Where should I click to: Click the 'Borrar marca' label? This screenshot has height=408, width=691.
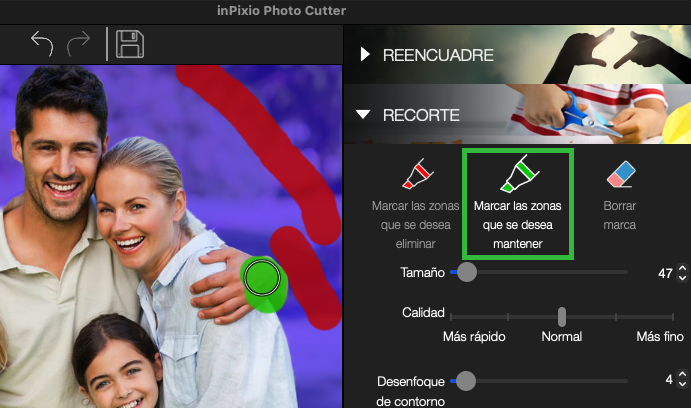tap(620, 215)
